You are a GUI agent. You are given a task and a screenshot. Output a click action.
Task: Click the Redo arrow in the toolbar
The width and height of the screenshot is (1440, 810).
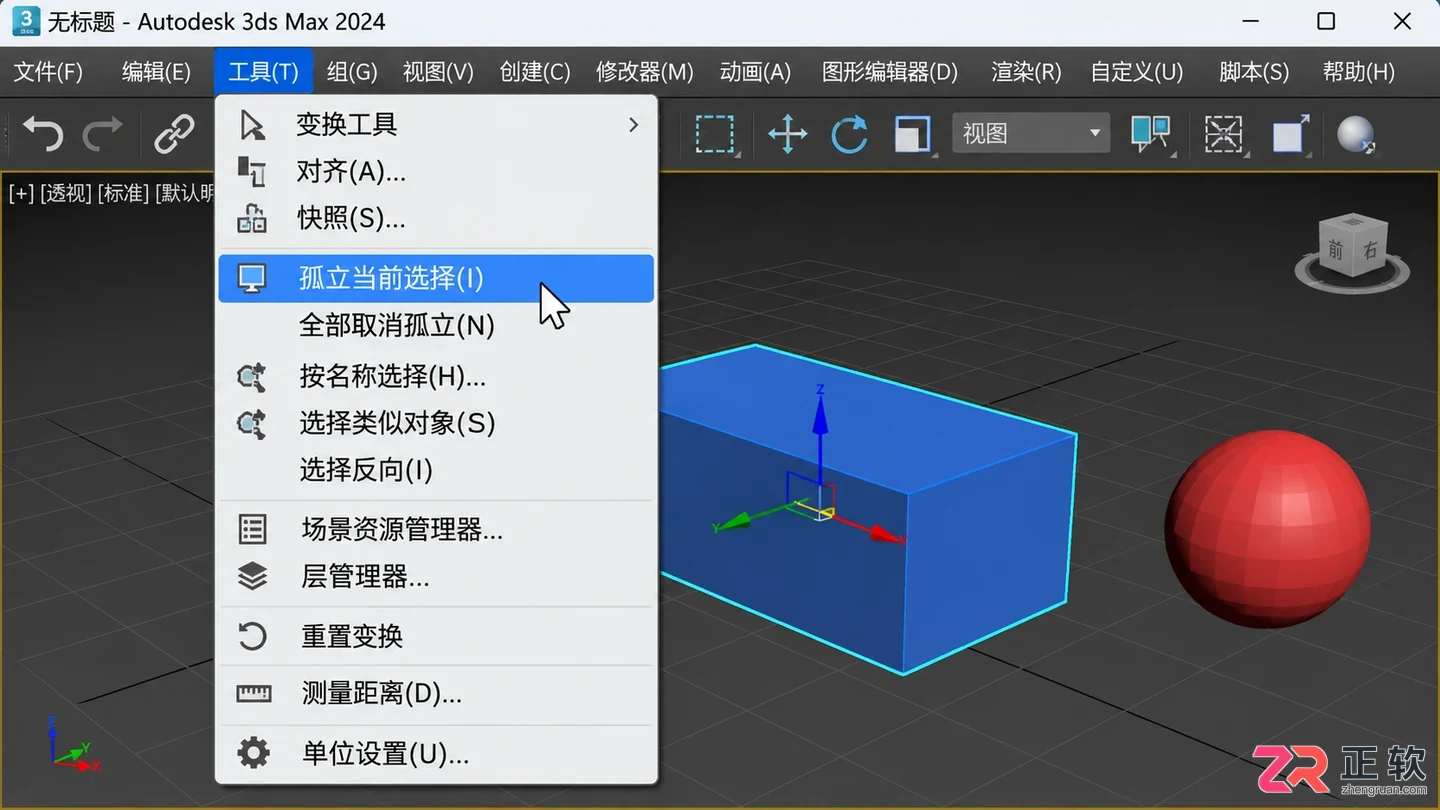click(103, 133)
